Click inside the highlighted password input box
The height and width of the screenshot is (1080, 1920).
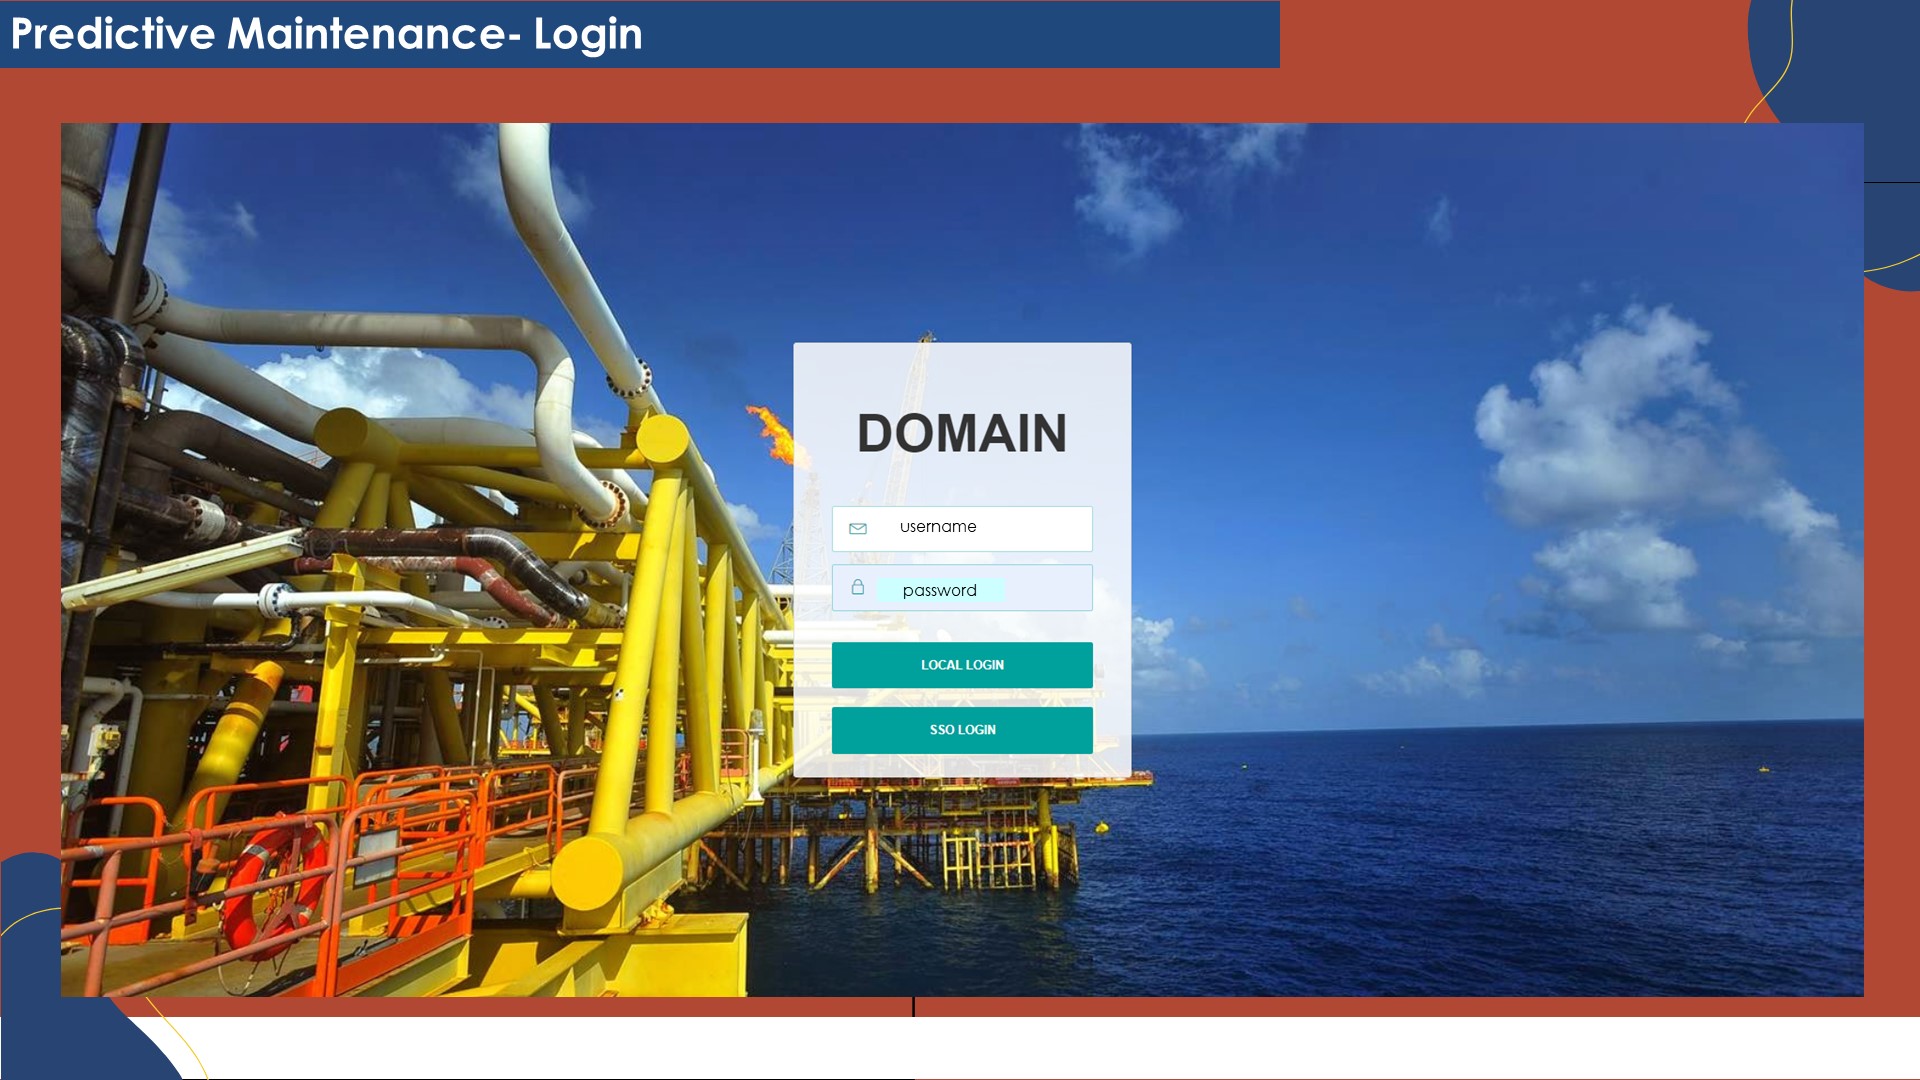(940, 589)
